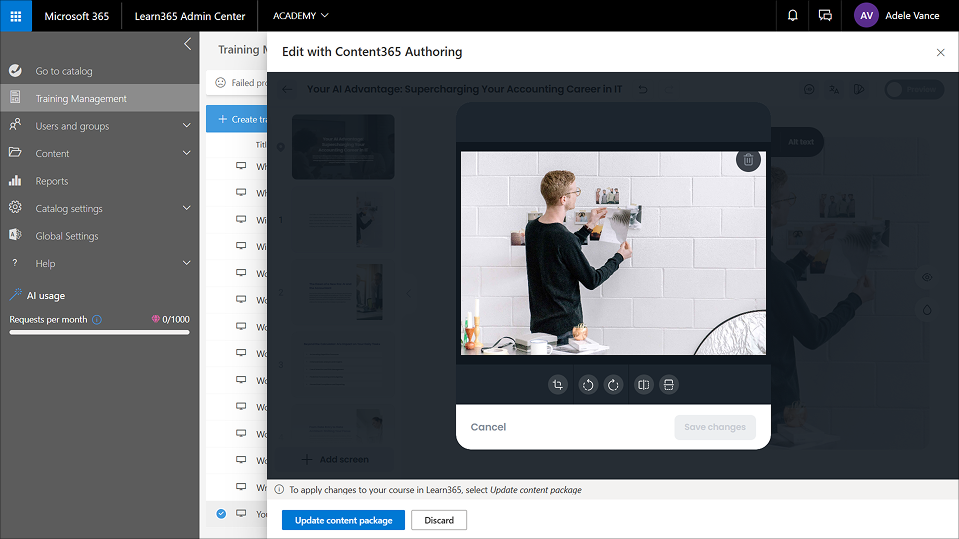Cancel the image editing dialog
Image resolution: width=959 pixels, height=539 pixels.
pos(488,427)
